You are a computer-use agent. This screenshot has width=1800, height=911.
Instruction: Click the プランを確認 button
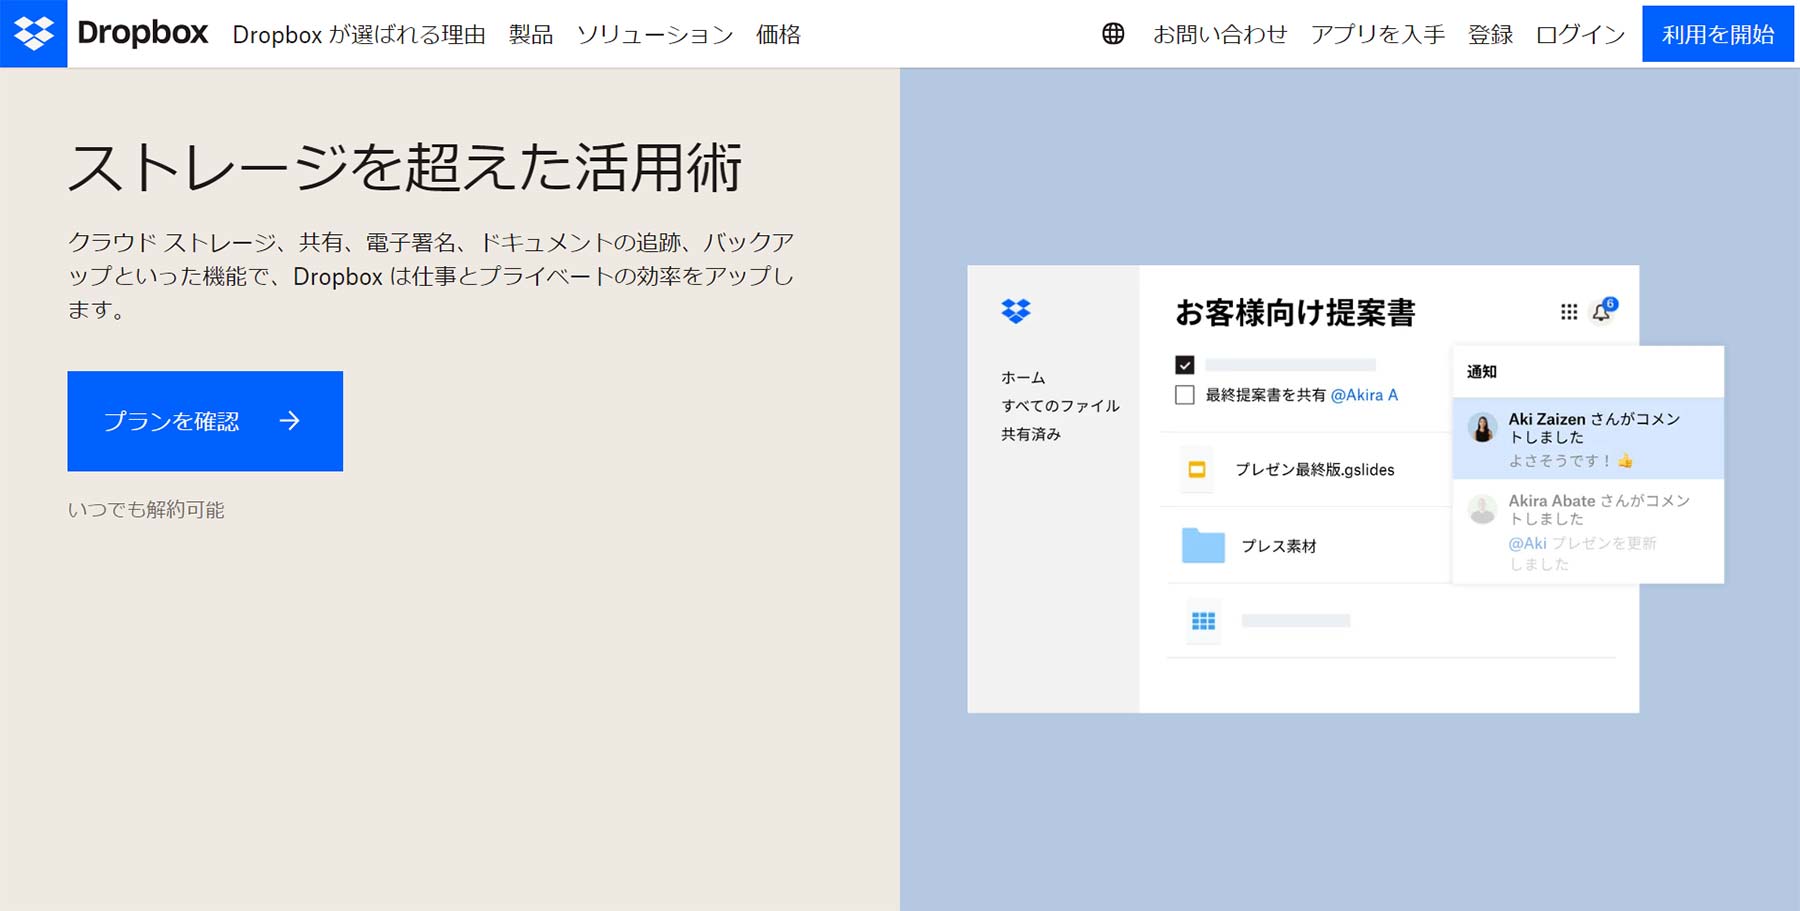205,421
